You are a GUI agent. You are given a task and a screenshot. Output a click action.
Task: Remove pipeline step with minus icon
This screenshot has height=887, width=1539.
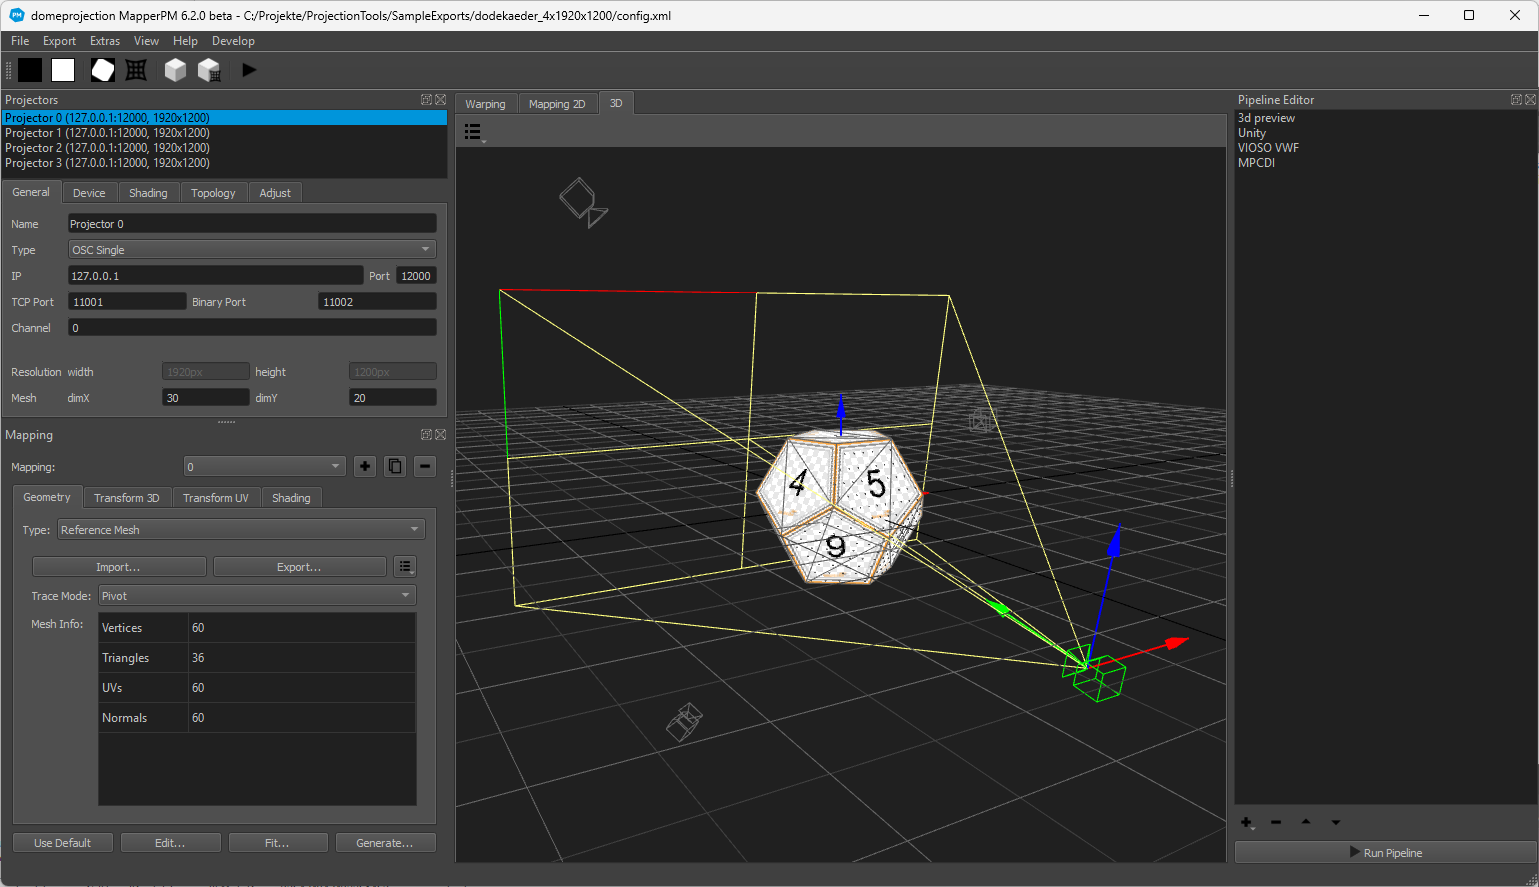(1276, 822)
